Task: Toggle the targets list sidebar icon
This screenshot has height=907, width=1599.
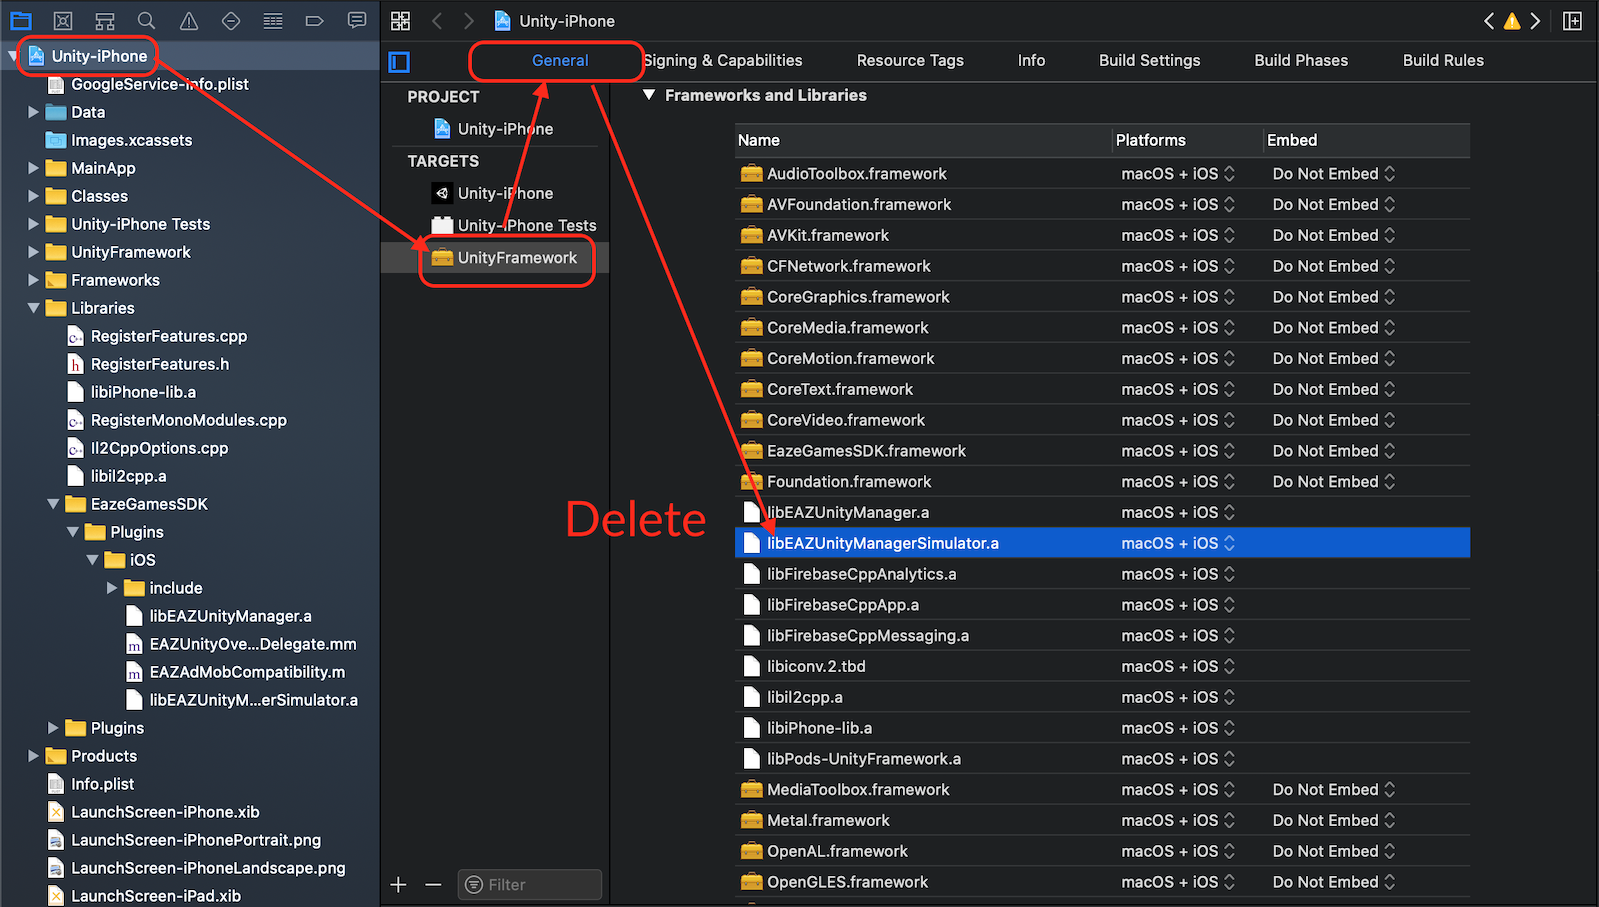Action: 399,62
